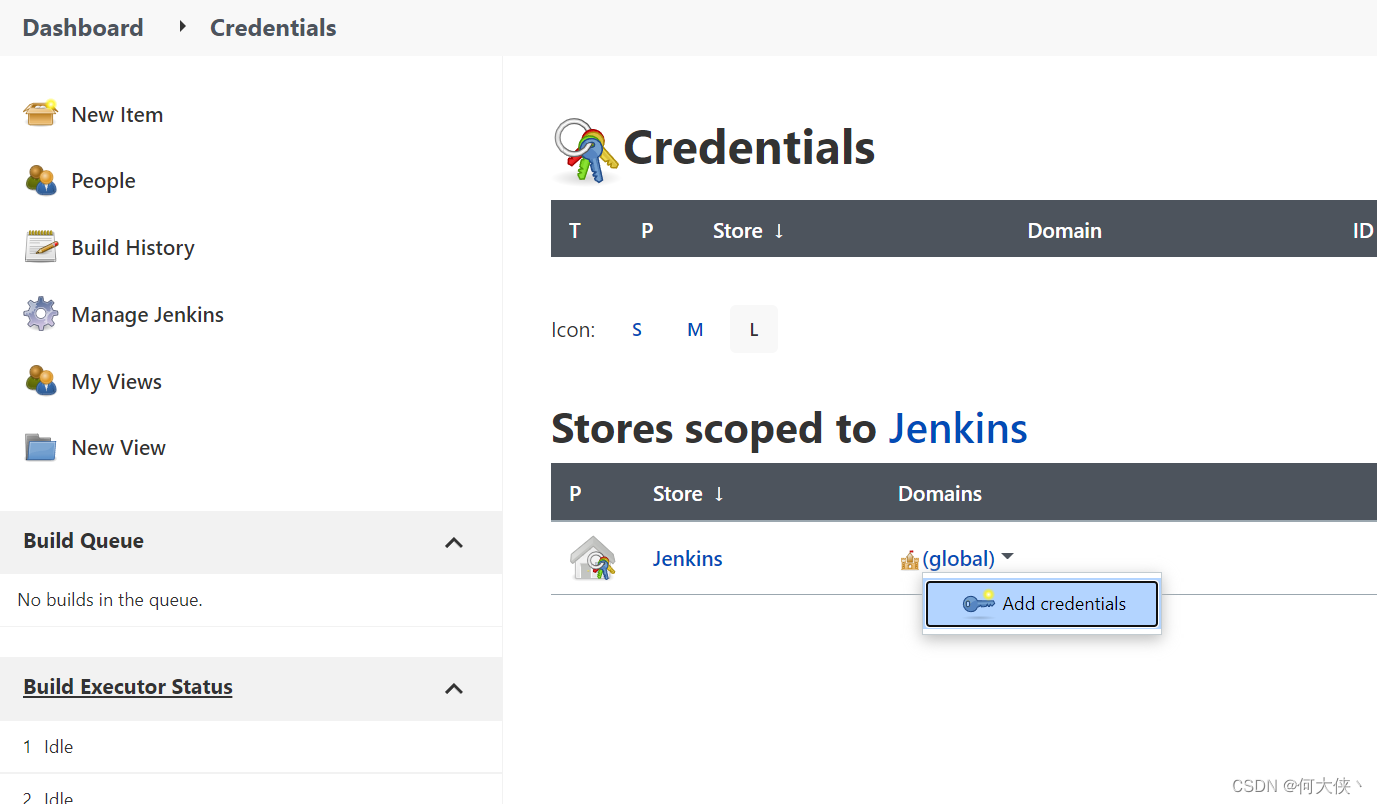This screenshot has height=804, width=1377.
Task: Open New Item link
Action: [117, 115]
